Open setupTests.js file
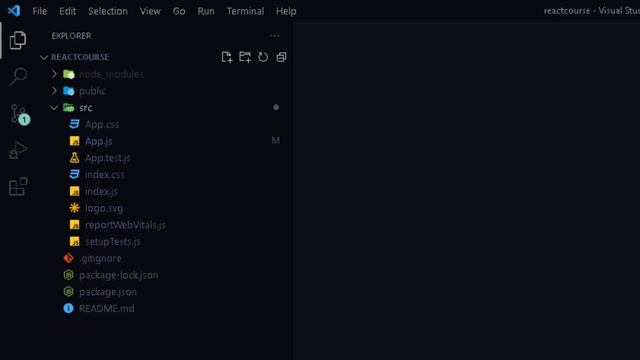The height and width of the screenshot is (360, 640). (113, 242)
